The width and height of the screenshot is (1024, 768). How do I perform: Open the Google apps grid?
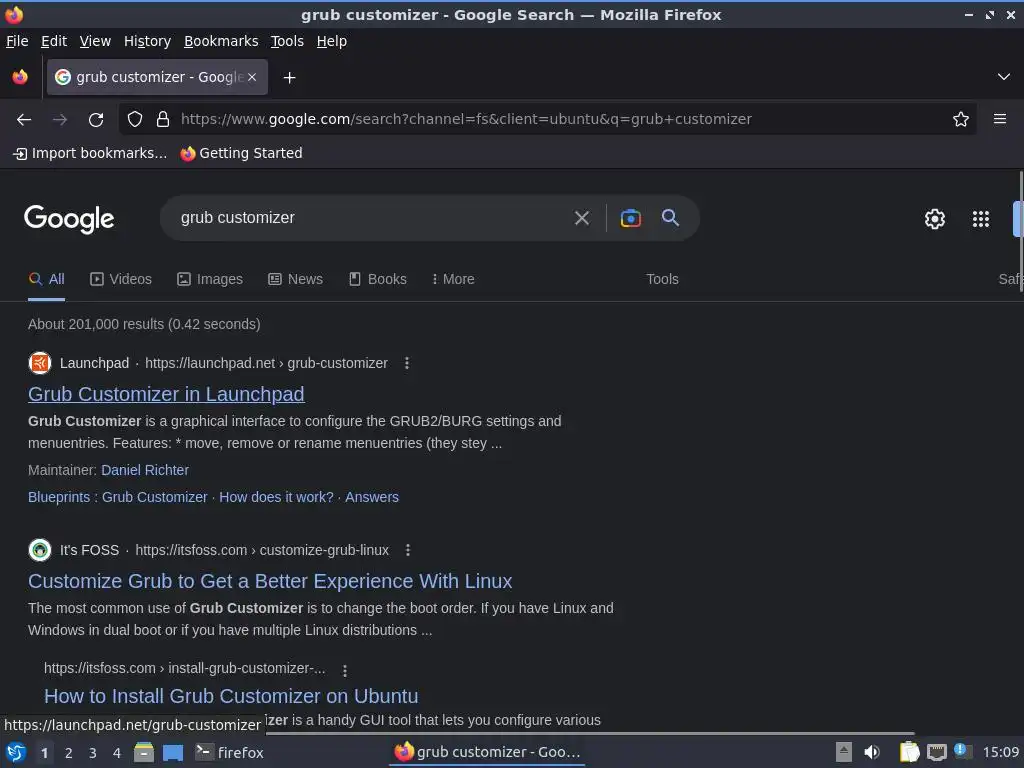[x=981, y=219]
